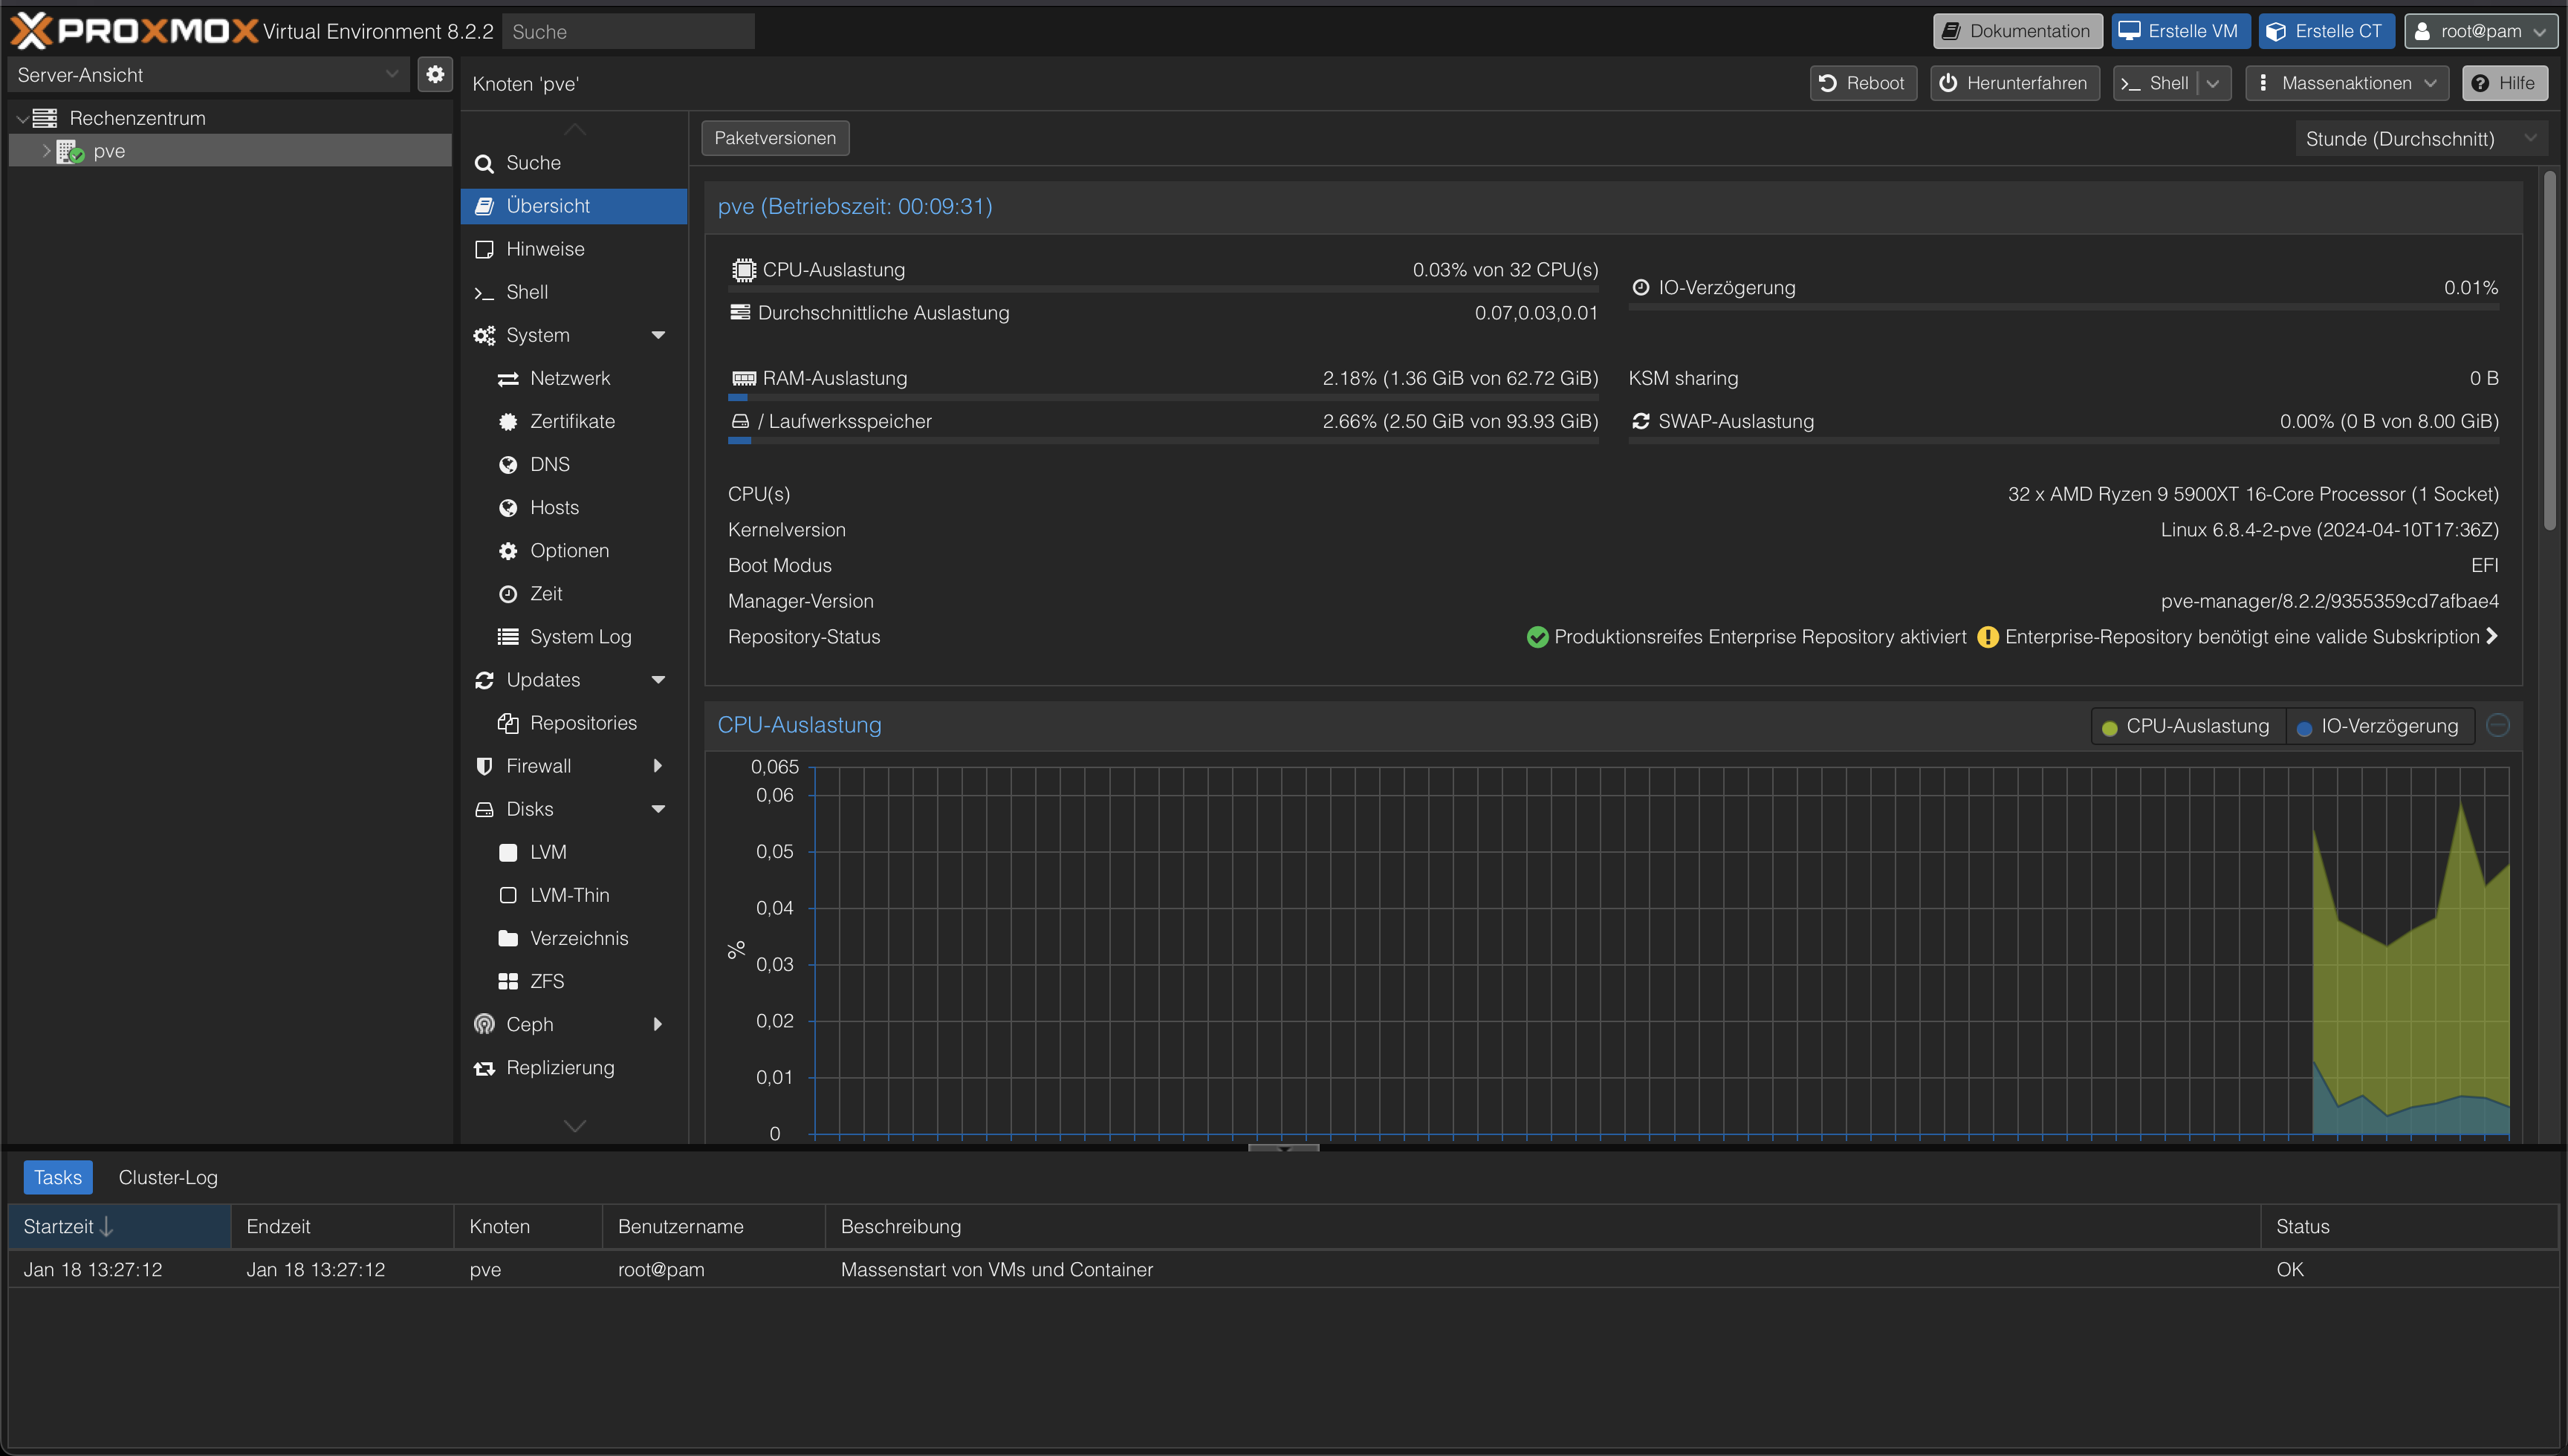Click ZFS grid icon
This screenshot has width=2568, height=1456.
coord(508,981)
